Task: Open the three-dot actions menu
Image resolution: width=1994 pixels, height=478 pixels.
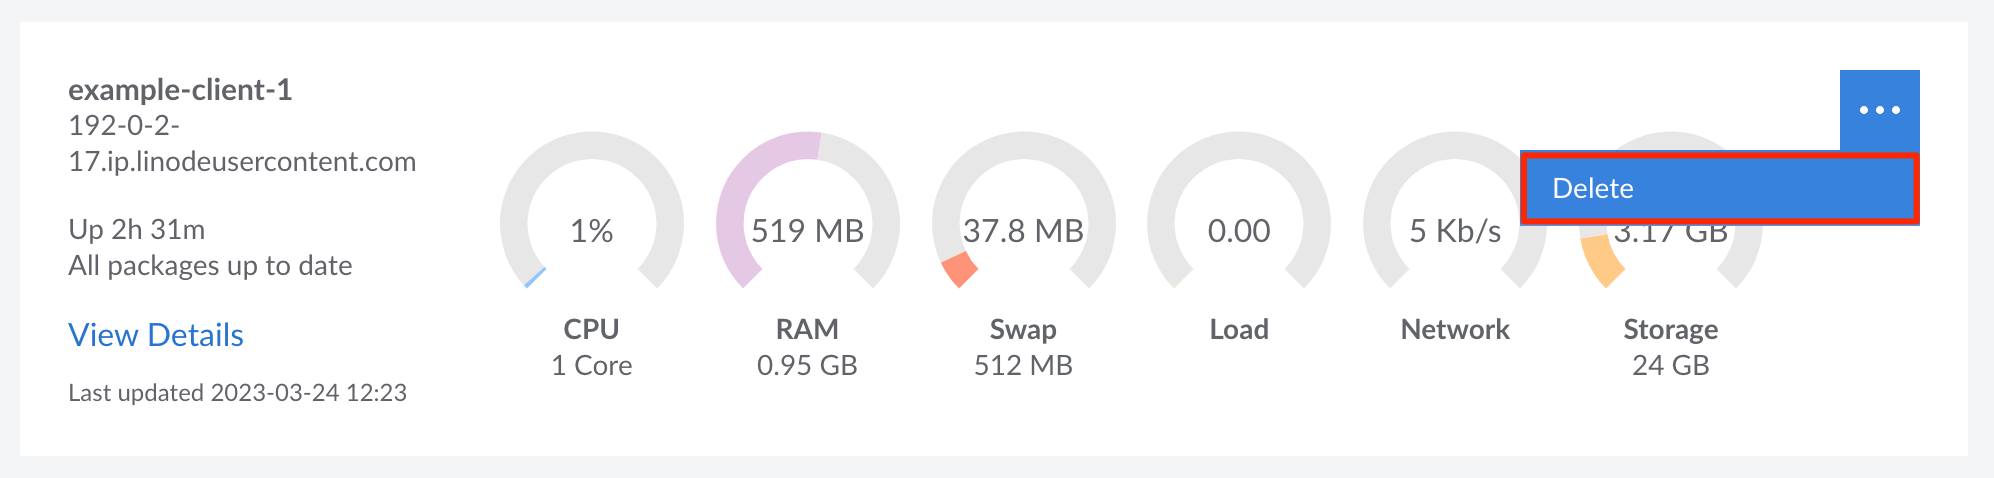Action: [x=1879, y=110]
